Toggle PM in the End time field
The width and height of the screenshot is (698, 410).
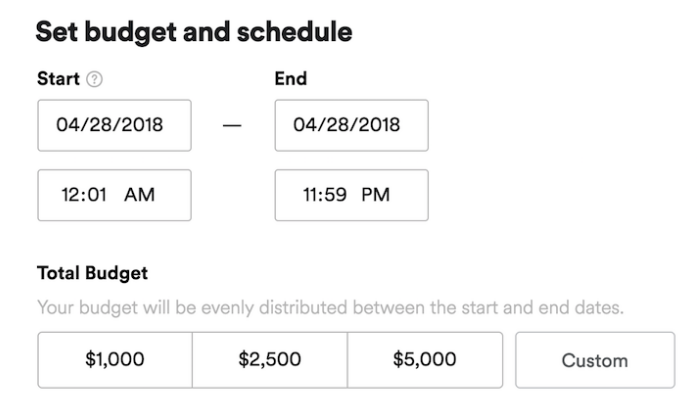point(375,195)
